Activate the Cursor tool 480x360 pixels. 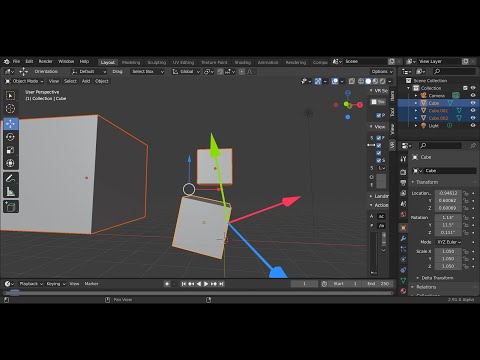click(10, 109)
